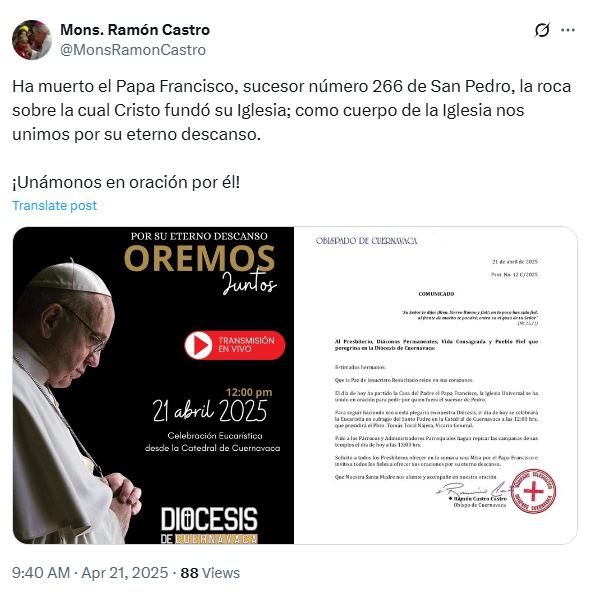Viewport: 592px width, 592px height.
Task: Click the gold "OREMOS" title text
Action: pos(199,259)
